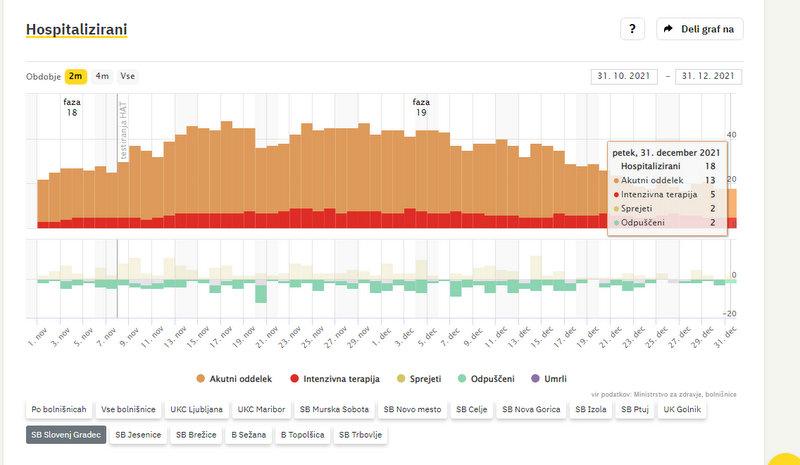Switch period to 4m
This screenshot has width=800, height=465.
(102, 76)
